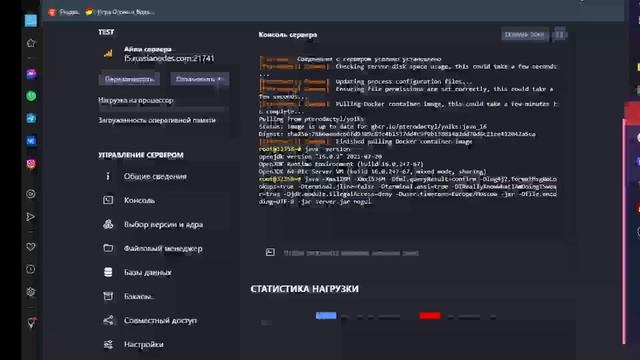The image size is (640, 360).
Task: Open bookmarks heart icon in sidebar
Action: coord(31,247)
